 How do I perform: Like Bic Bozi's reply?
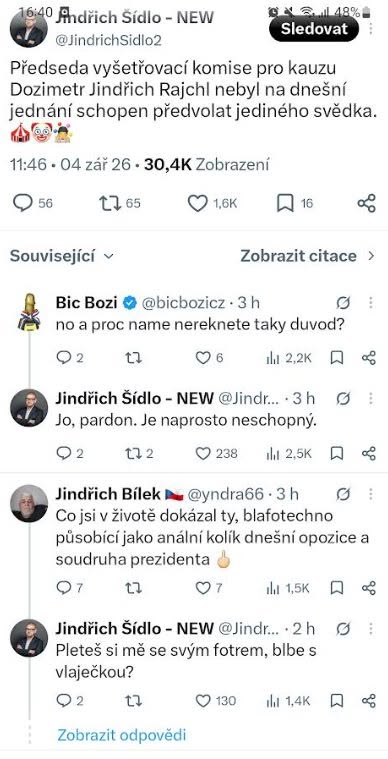(203, 358)
